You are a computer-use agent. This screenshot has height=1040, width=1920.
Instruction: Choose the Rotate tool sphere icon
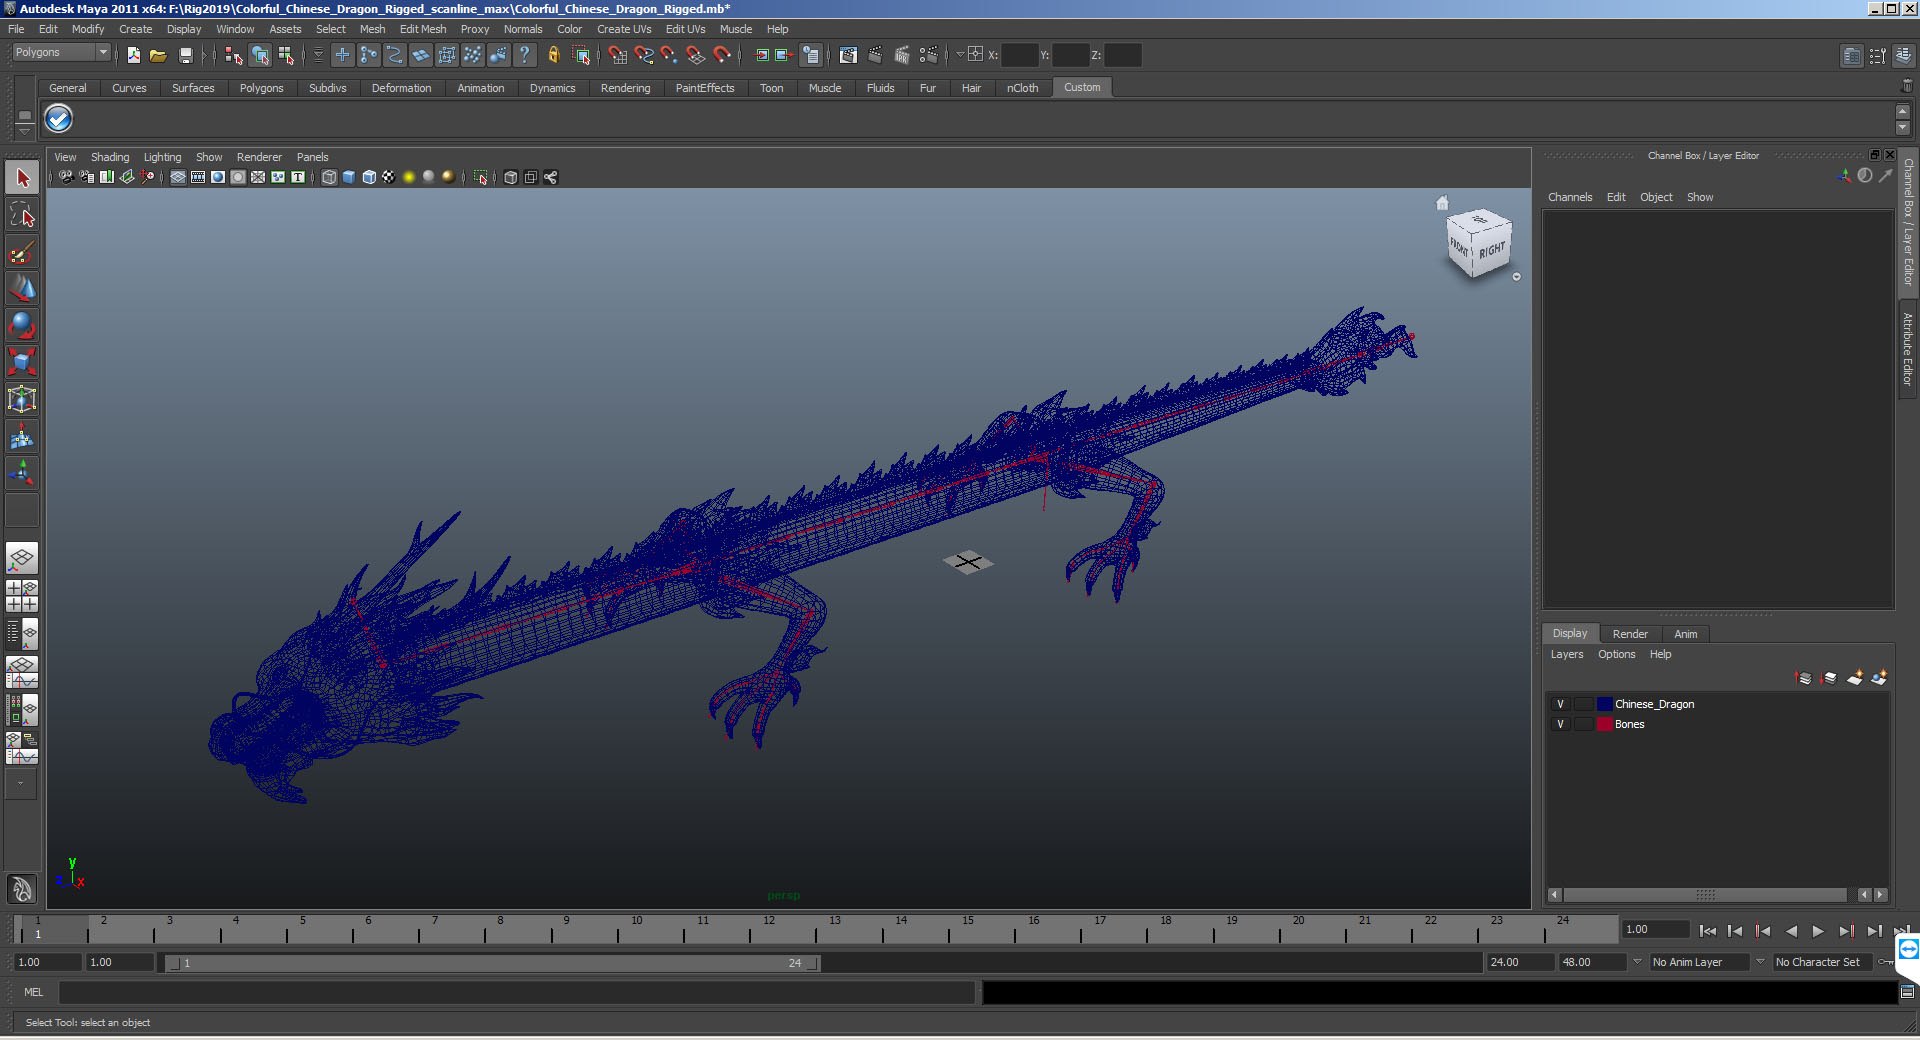tap(22, 325)
